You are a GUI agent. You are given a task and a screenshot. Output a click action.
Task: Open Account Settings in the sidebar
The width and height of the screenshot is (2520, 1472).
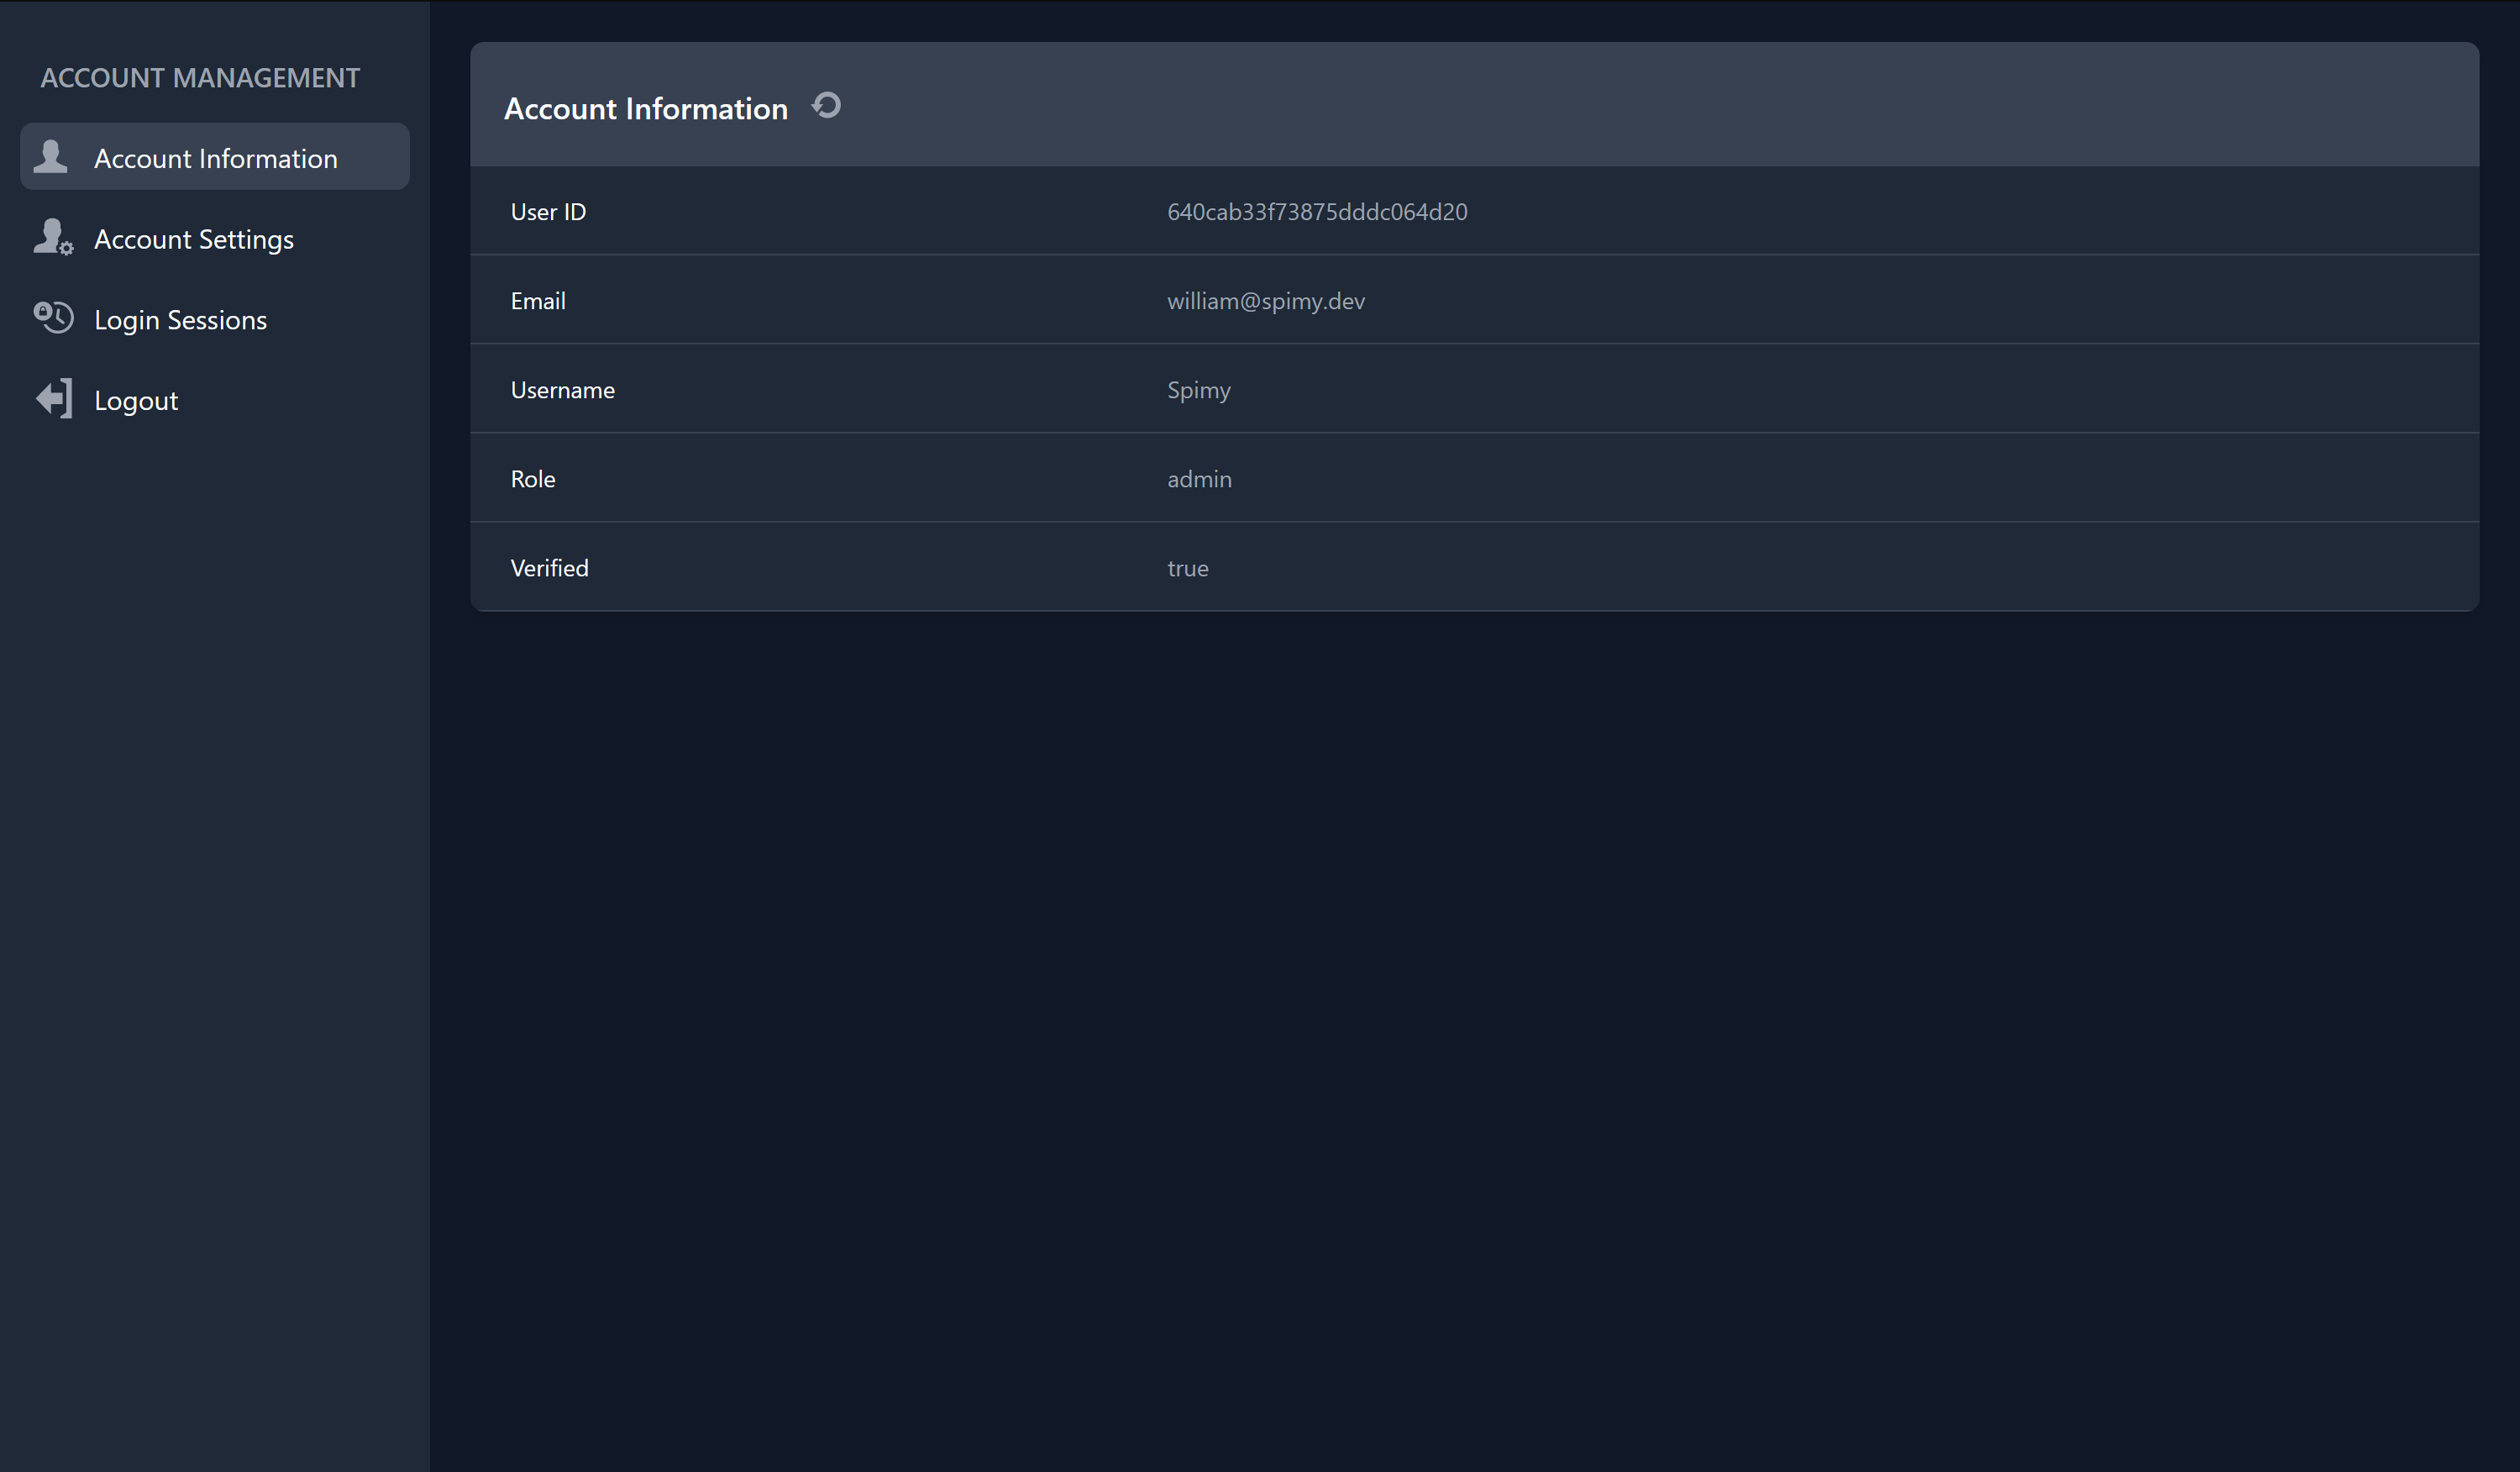pos(215,239)
